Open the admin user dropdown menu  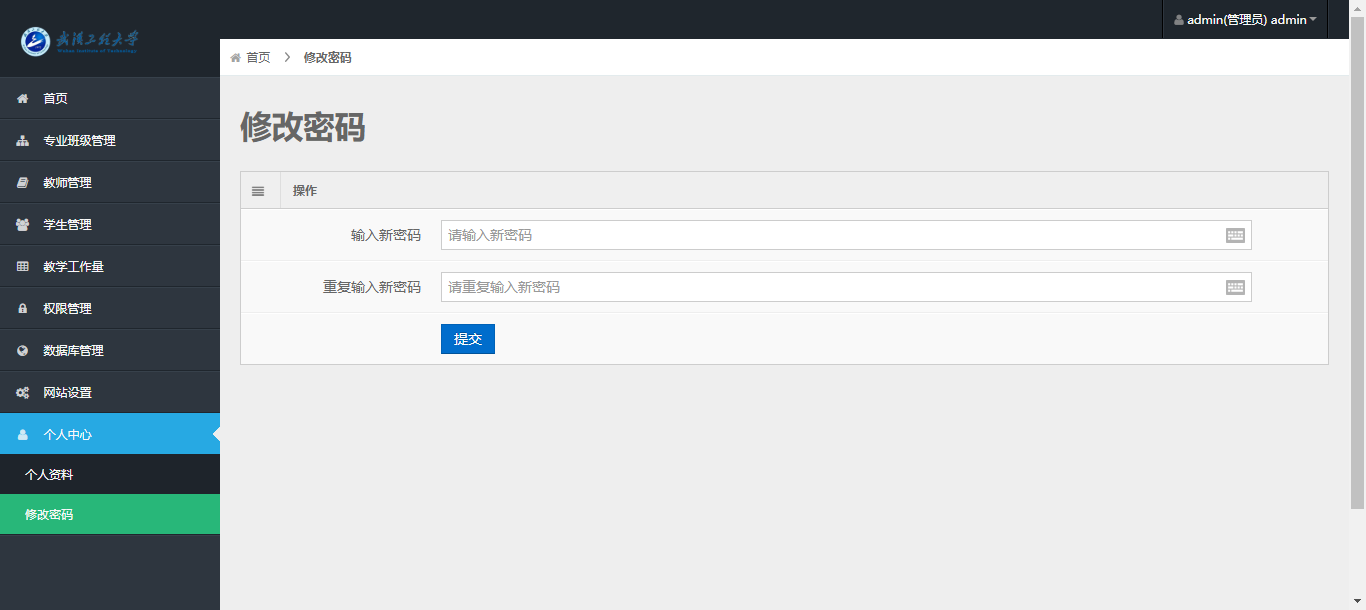pos(1245,20)
